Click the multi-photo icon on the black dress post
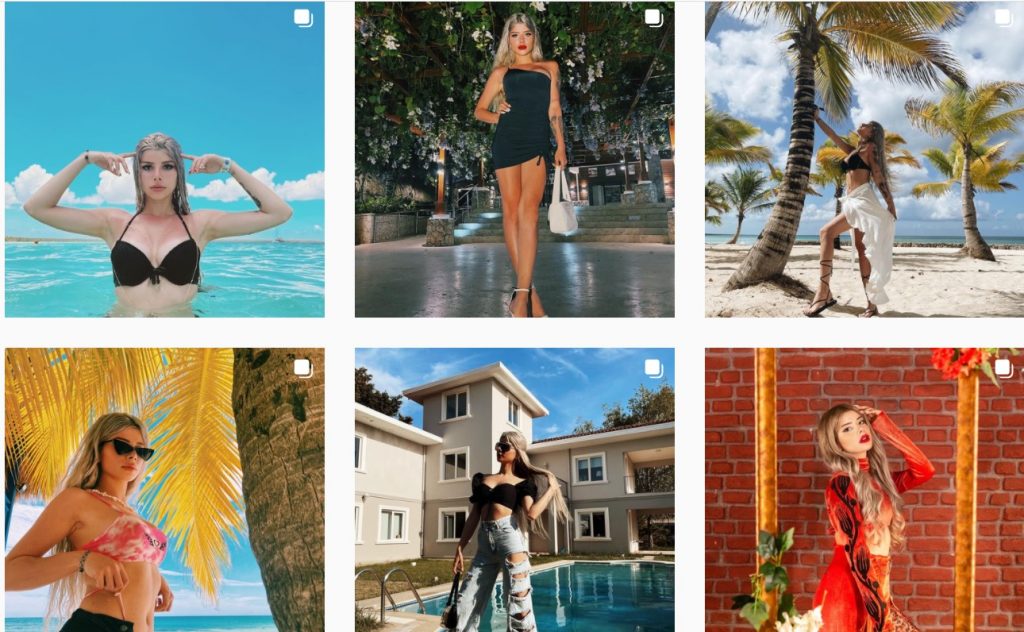The height and width of the screenshot is (632, 1024). (653, 18)
